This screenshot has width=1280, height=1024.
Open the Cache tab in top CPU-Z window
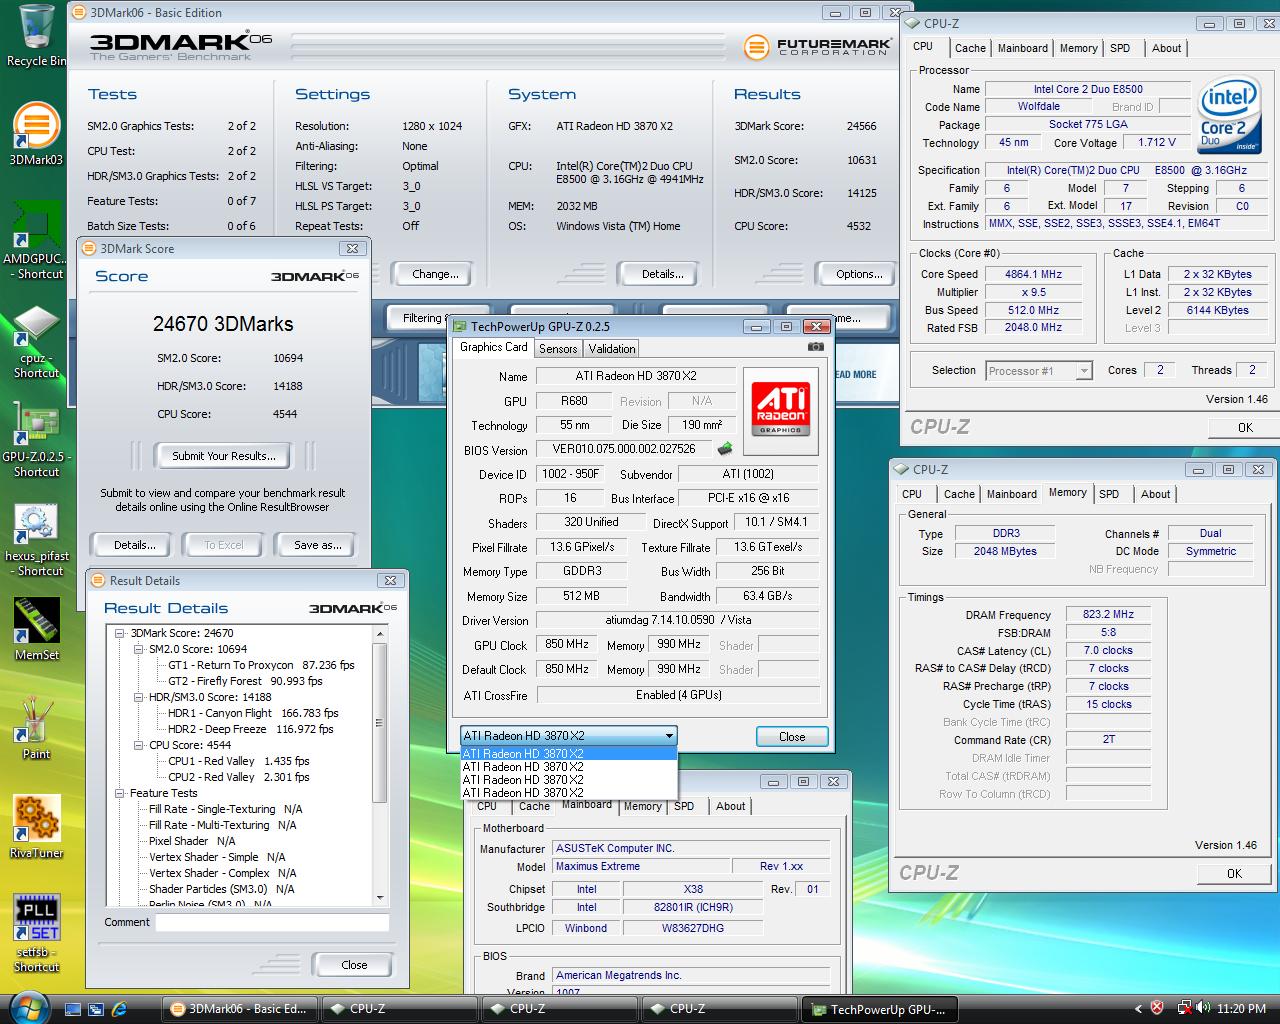[x=970, y=48]
